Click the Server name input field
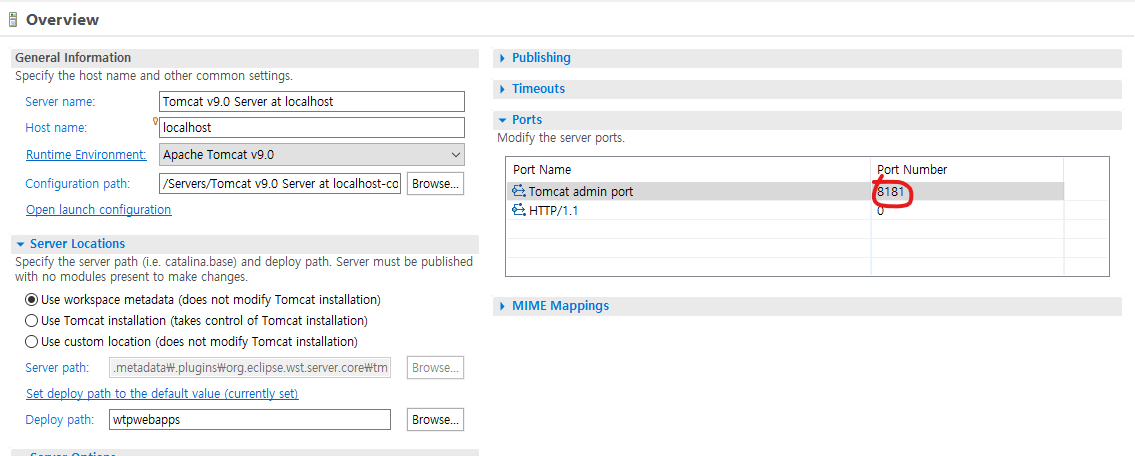Viewport: 1135px width, 456px height. click(x=311, y=101)
